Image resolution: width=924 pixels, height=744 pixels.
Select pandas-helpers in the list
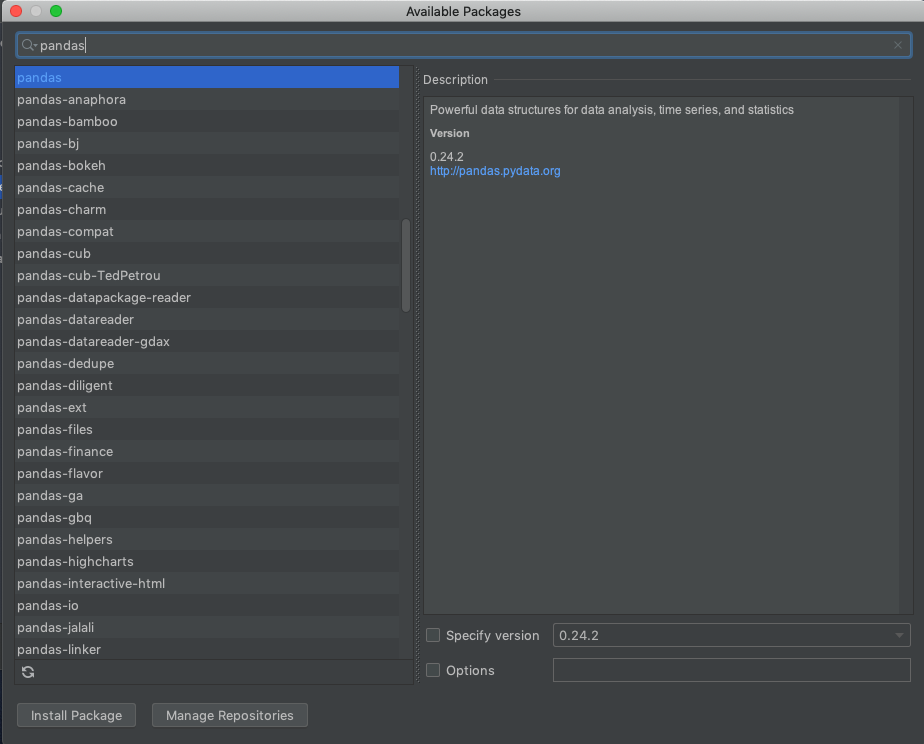(x=207, y=539)
